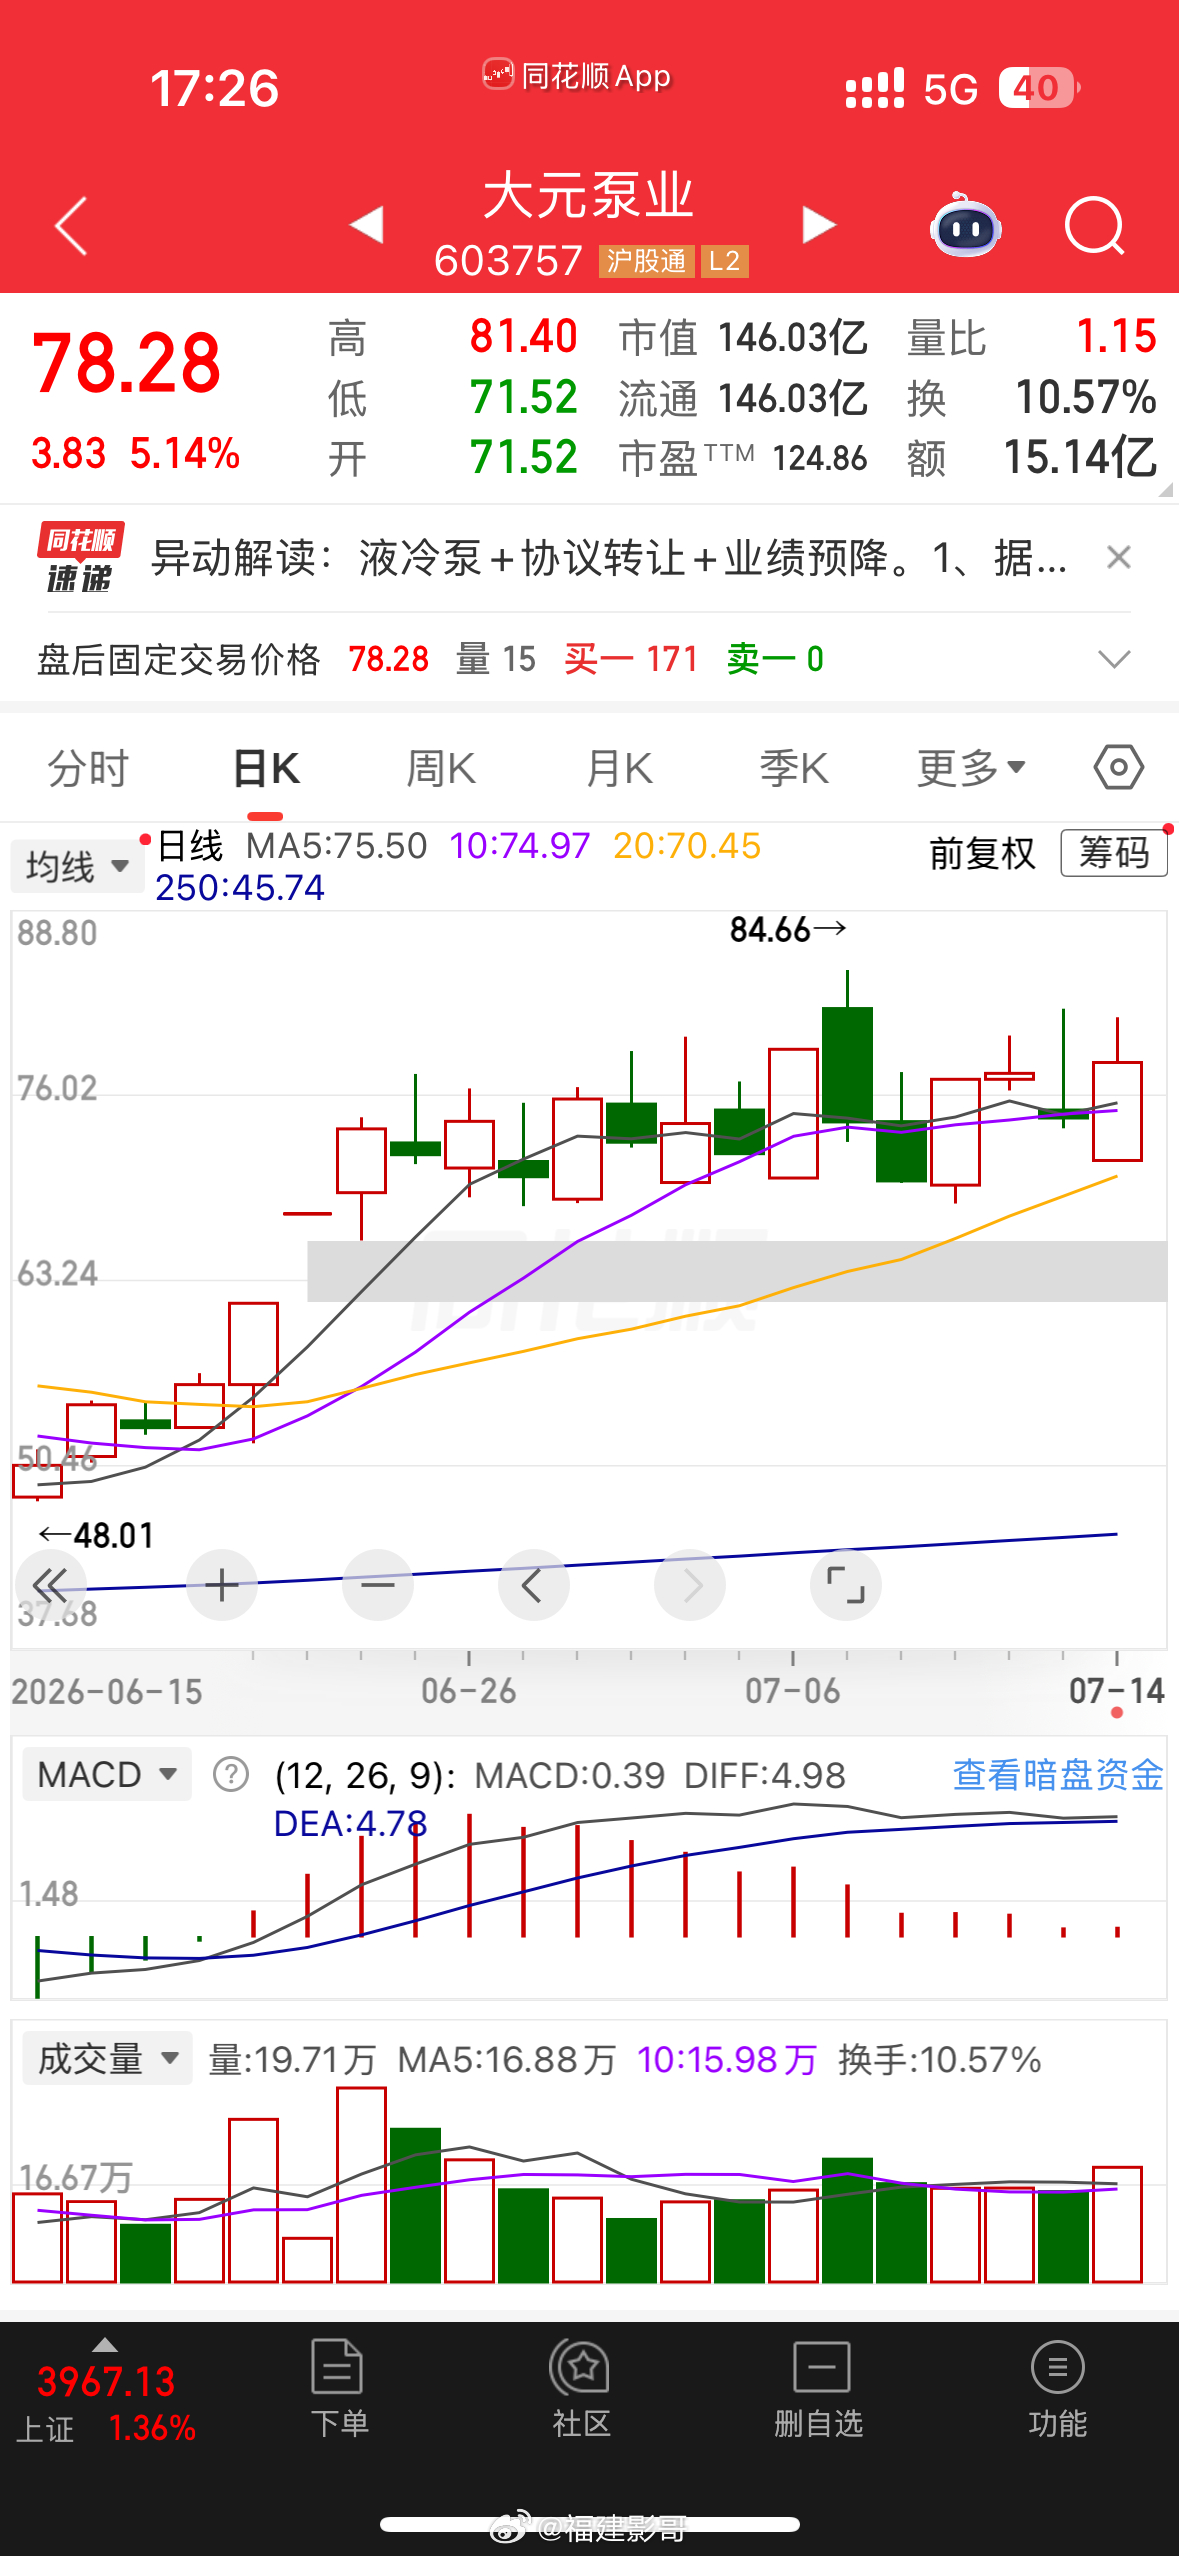Go to next stock triangle
This screenshot has width=1179, height=2556.
(818, 224)
